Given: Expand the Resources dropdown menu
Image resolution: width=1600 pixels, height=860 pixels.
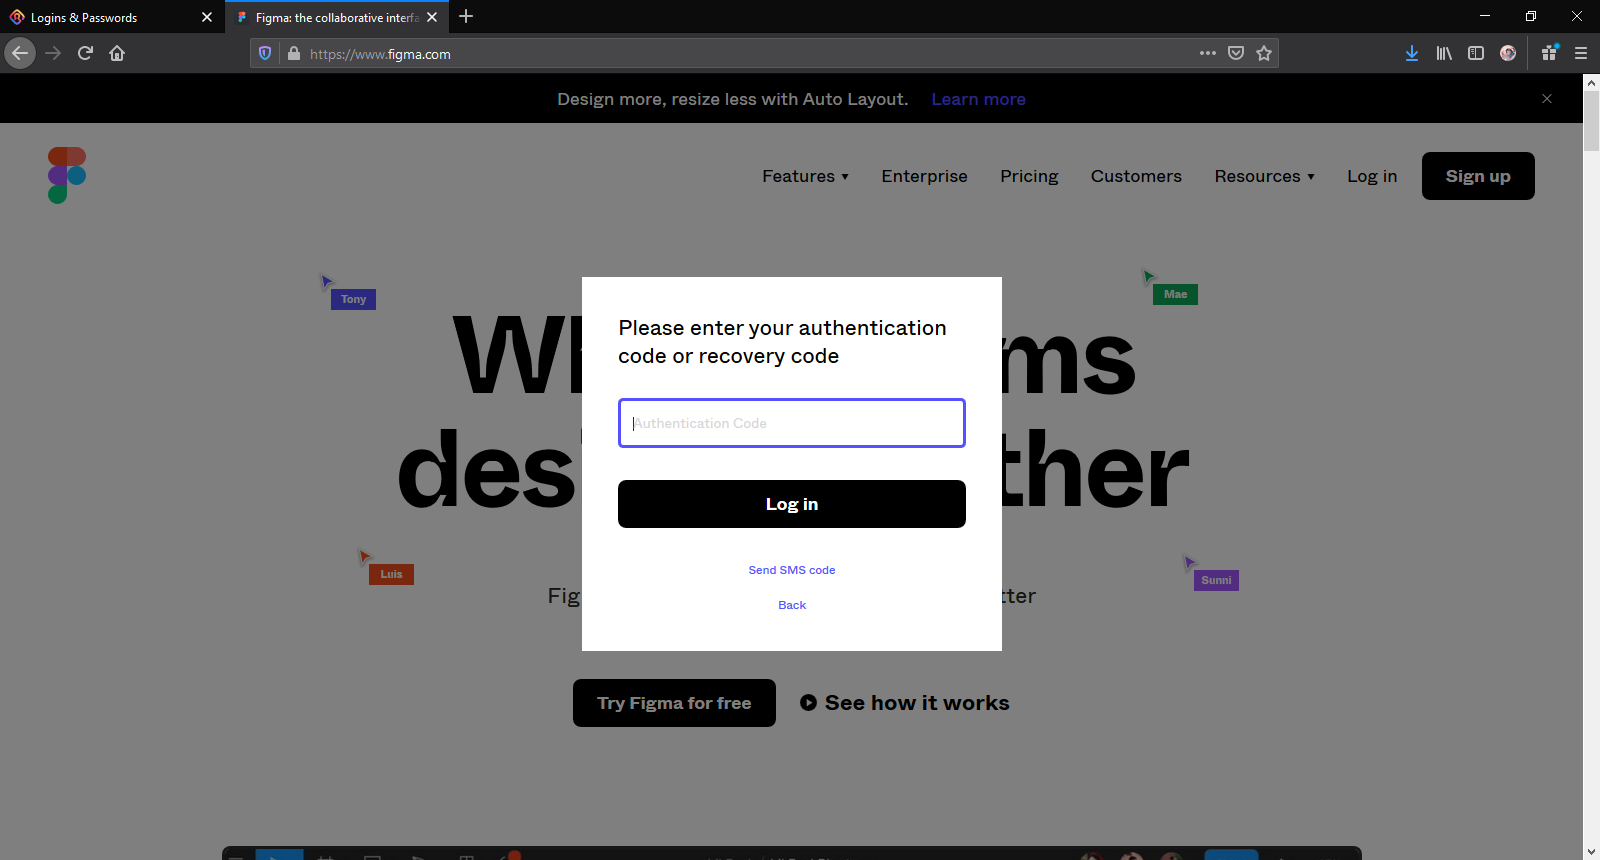Looking at the screenshot, I should (x=1264, y=176).
